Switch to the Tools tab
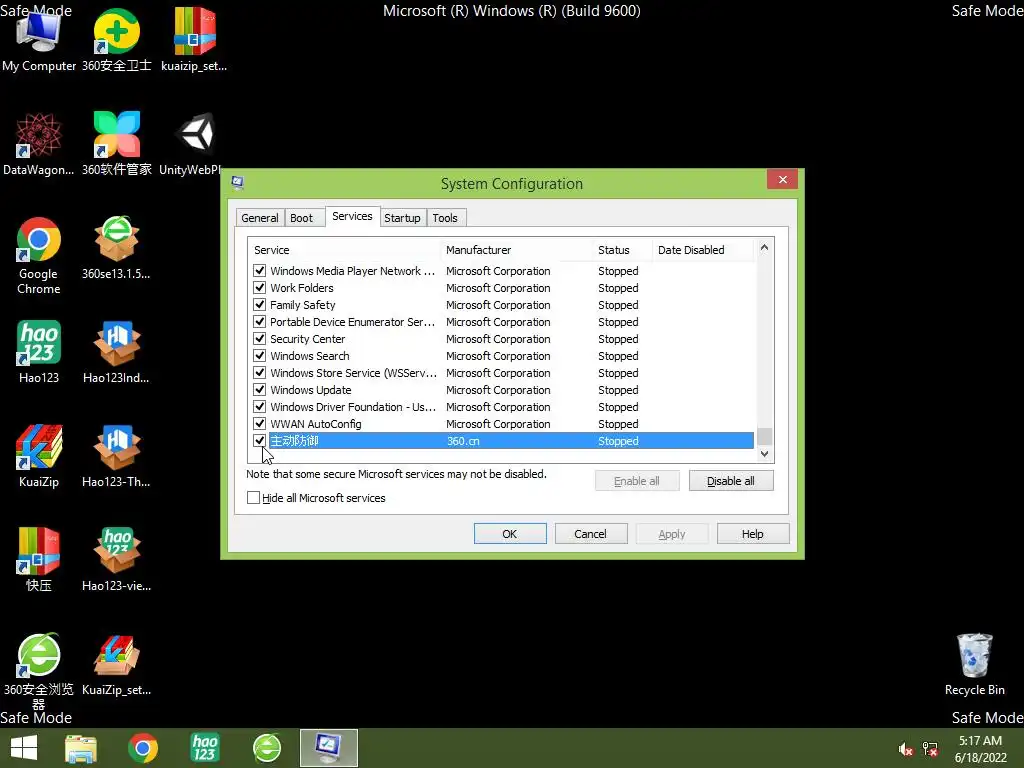 click(x=445, y=217)
